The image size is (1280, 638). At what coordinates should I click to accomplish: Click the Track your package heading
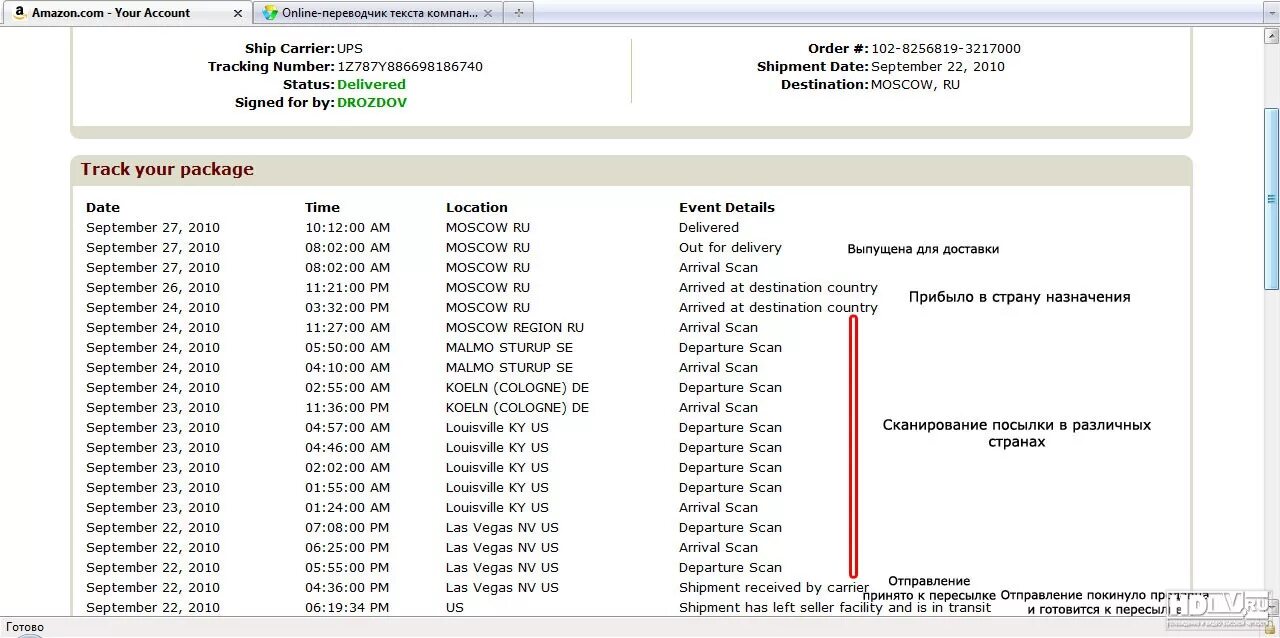pos(167,169)
